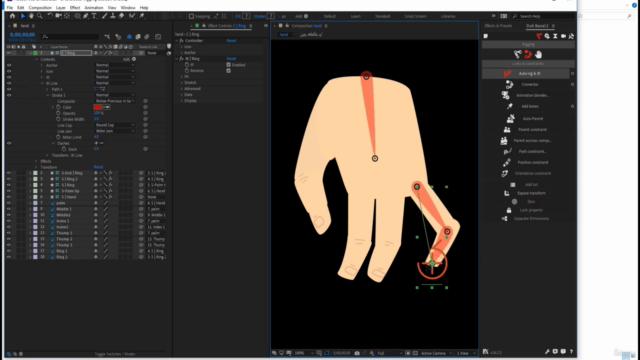Reset the Controller effect

pos(231,41)
